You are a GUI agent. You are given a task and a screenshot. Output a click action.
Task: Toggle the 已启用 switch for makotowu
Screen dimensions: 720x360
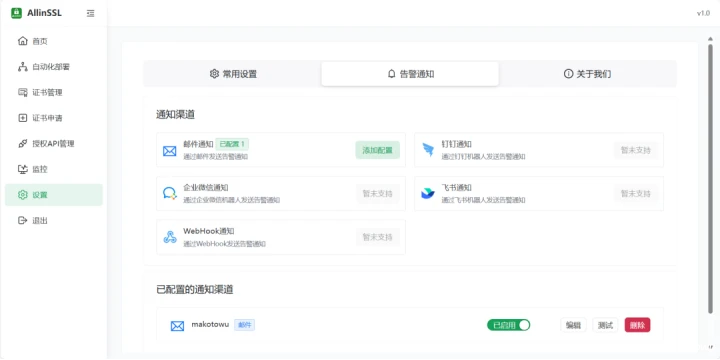click(508, 325)
